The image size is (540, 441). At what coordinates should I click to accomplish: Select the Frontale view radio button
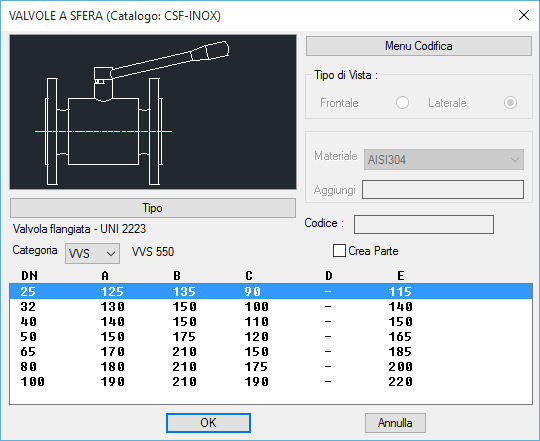pyautogui.click(x=402, y=103)
